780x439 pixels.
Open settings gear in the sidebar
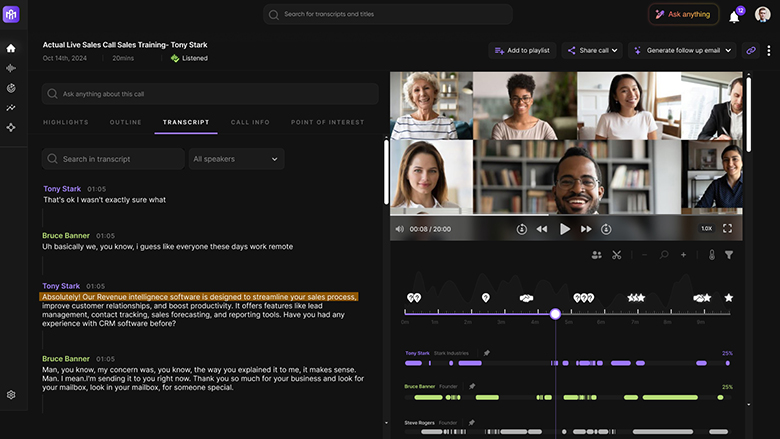click(11, 395)
